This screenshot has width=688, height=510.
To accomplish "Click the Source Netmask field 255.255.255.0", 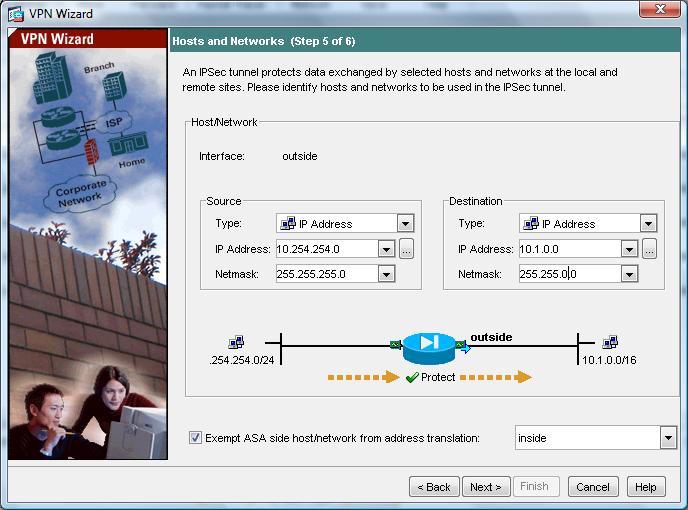I will pos(327,274).
